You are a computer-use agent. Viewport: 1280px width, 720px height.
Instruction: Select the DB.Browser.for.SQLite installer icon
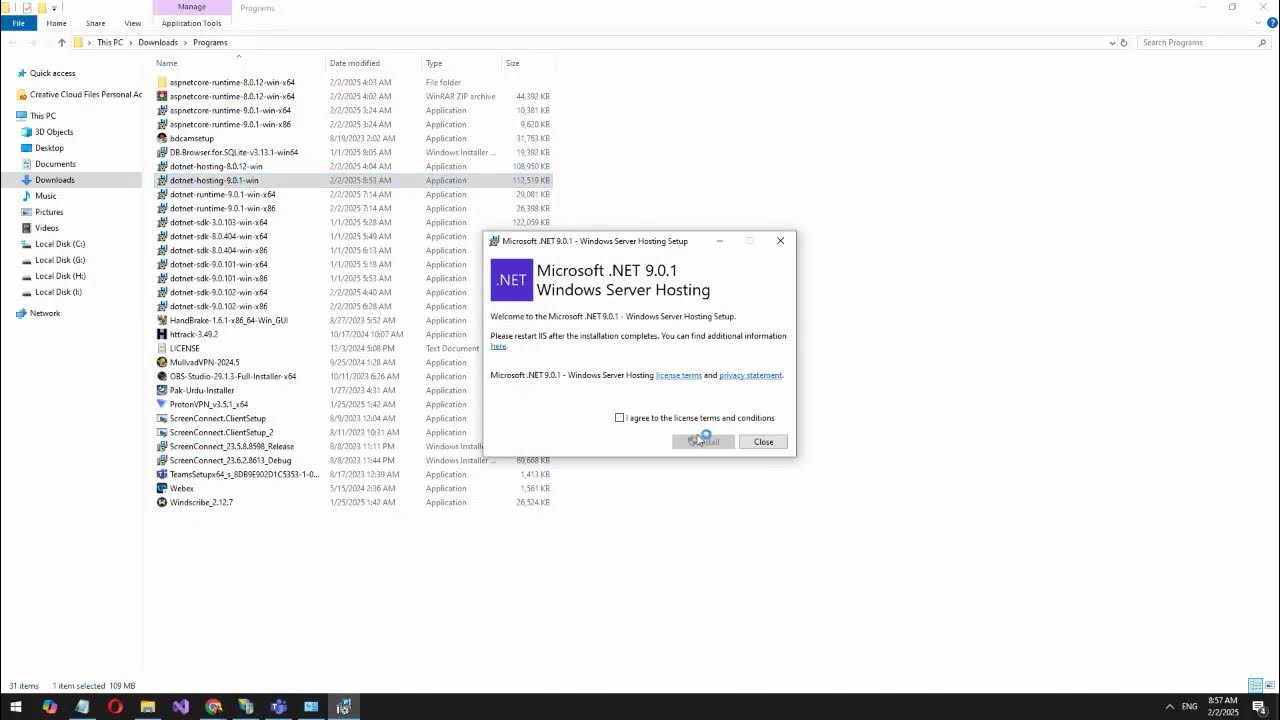tap(162, 152)
